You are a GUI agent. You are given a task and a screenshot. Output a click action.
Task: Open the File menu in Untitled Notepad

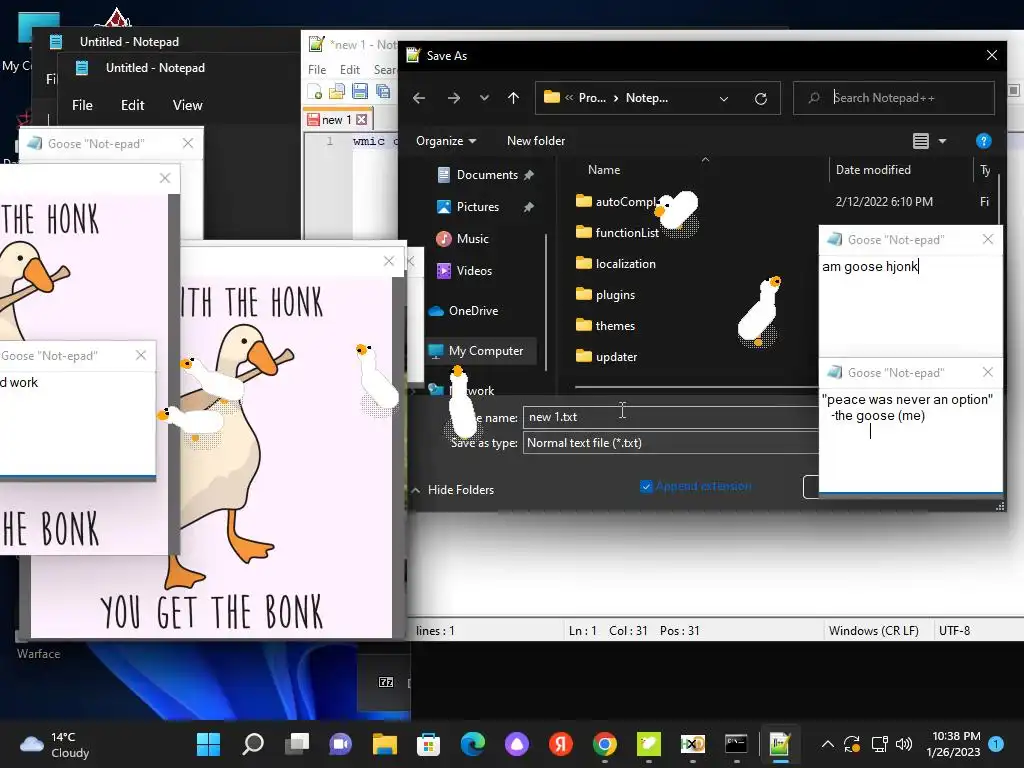point(82,105)
